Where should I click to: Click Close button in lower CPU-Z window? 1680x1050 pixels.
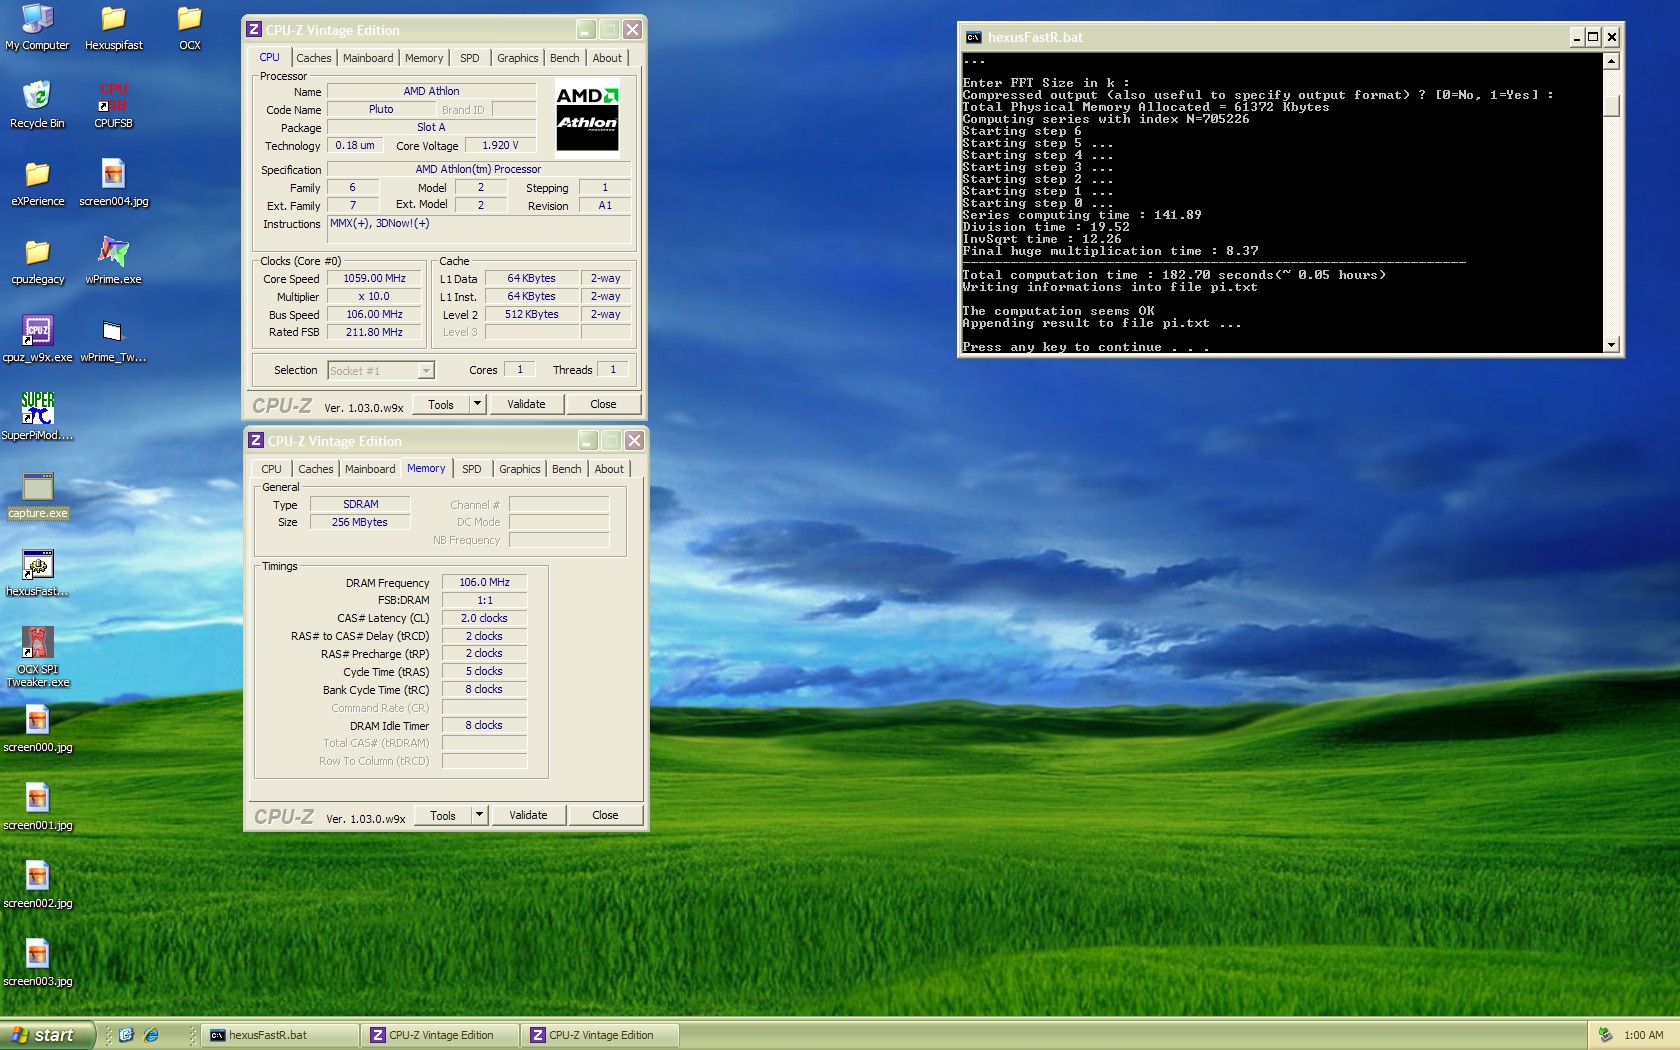click(605, 815)
